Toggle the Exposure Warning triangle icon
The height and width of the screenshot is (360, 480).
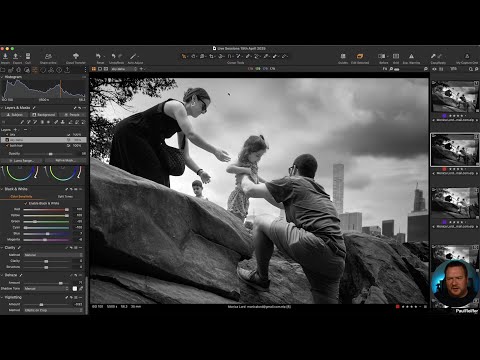[411, 56]
